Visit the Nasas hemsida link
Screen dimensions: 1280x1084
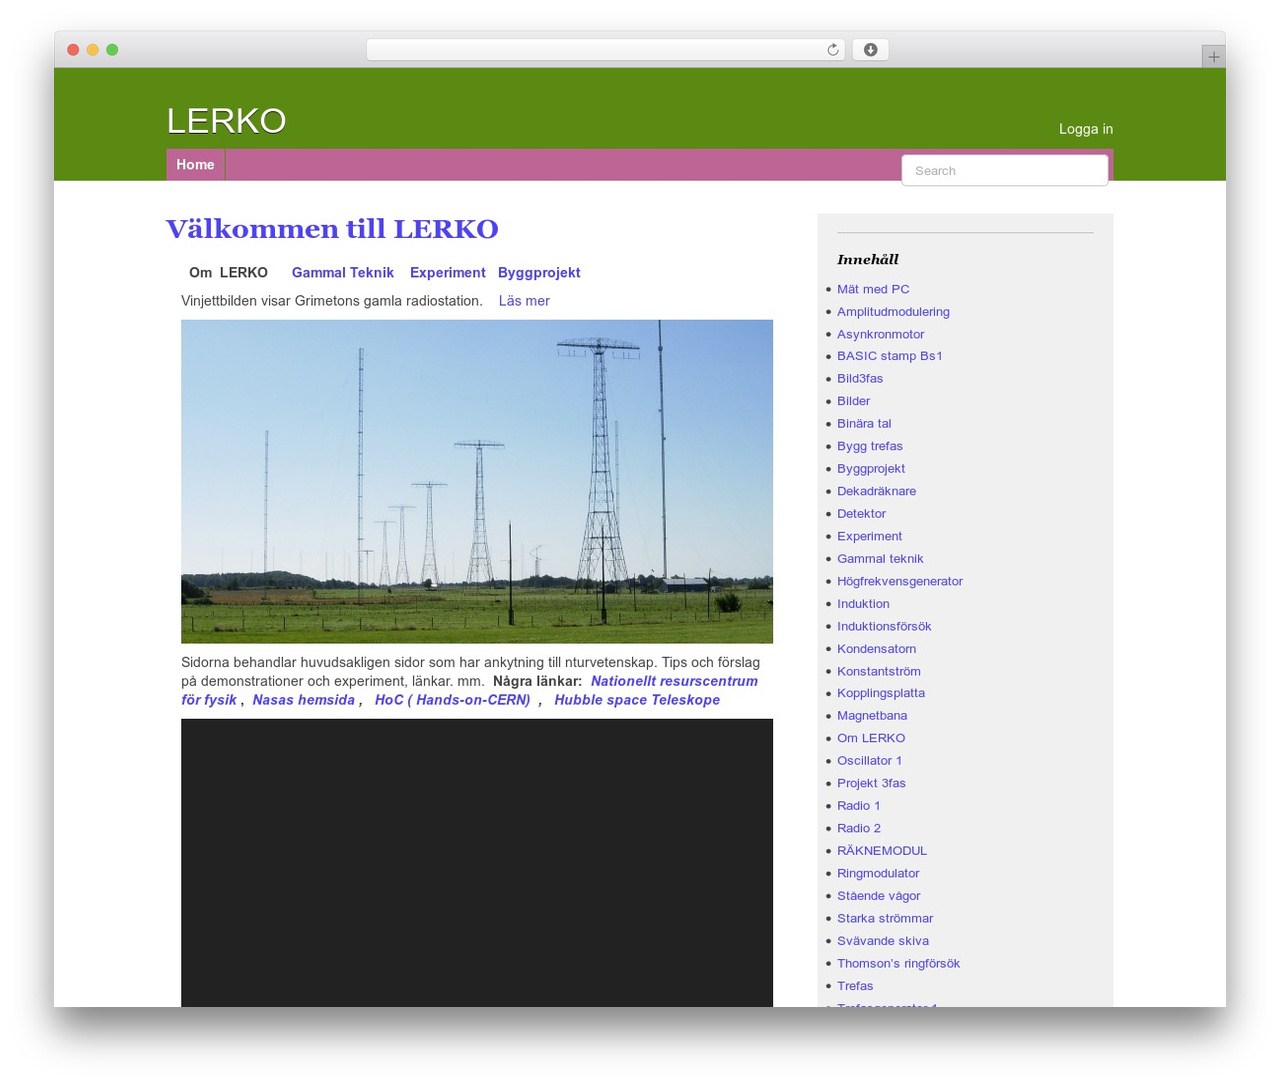coord(303,700)
